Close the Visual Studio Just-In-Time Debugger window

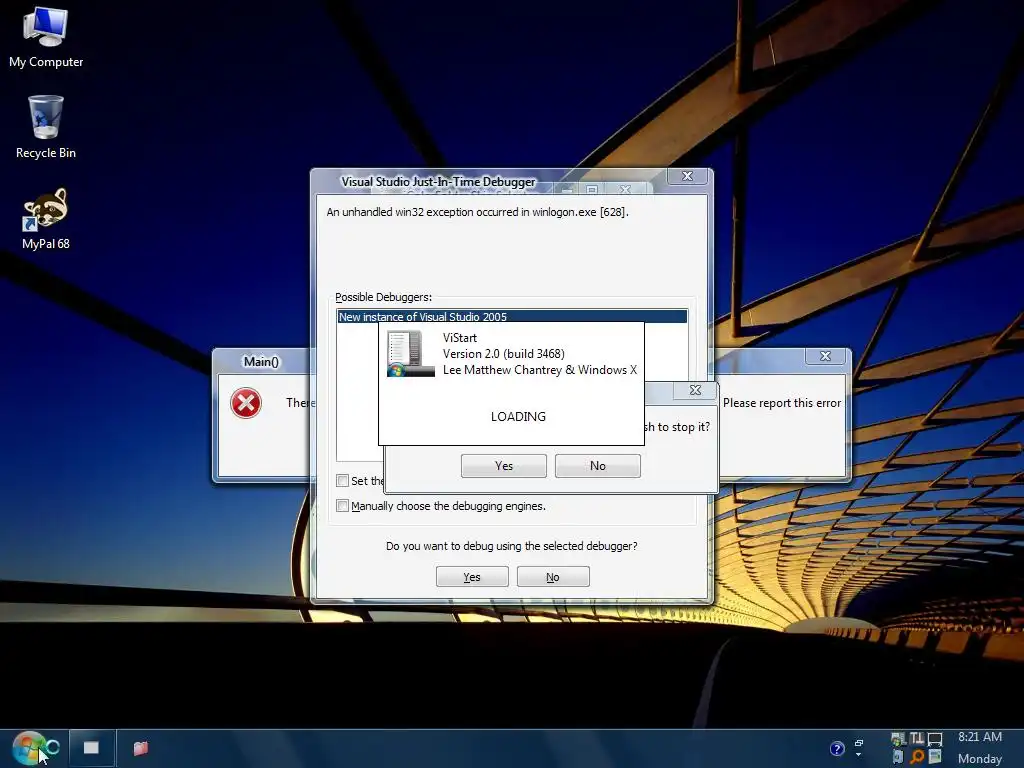(687, 176)
